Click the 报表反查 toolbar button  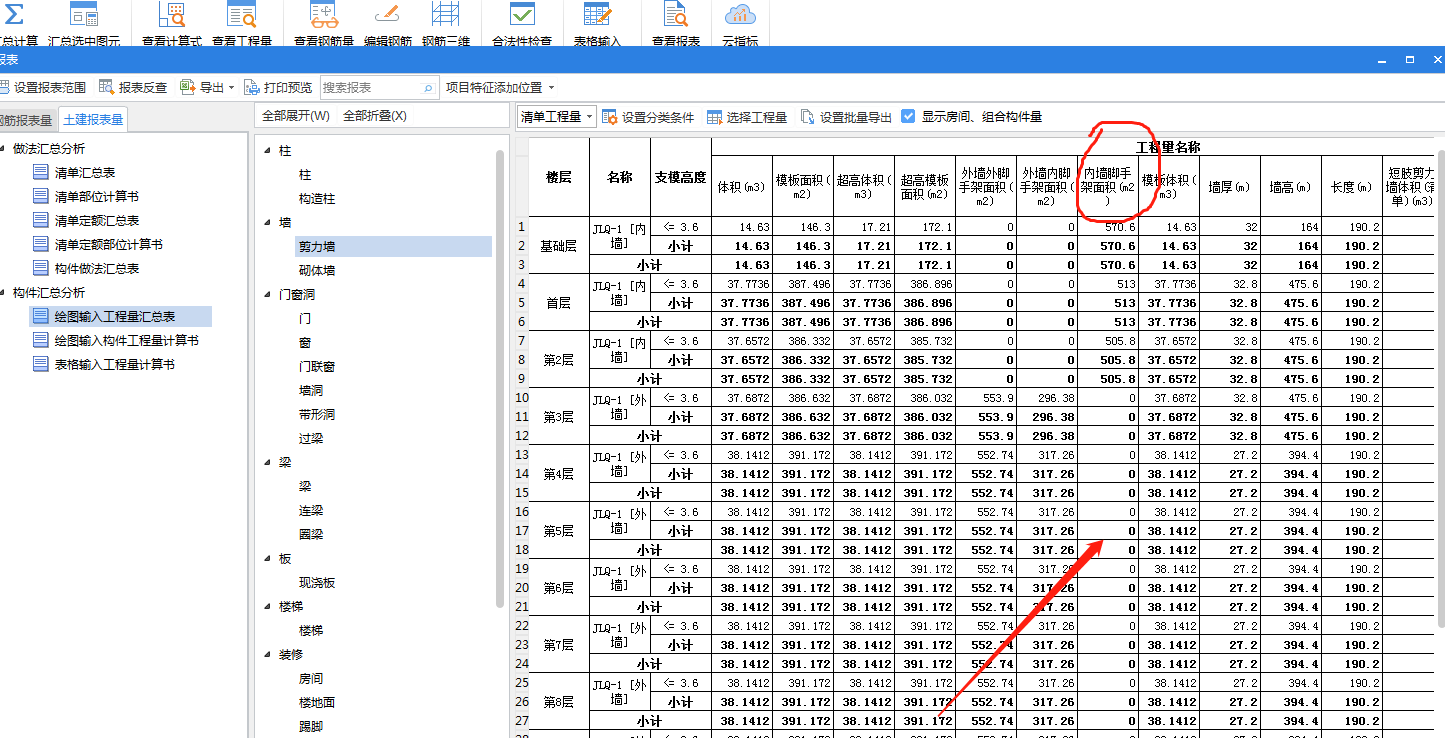[134, 88]
